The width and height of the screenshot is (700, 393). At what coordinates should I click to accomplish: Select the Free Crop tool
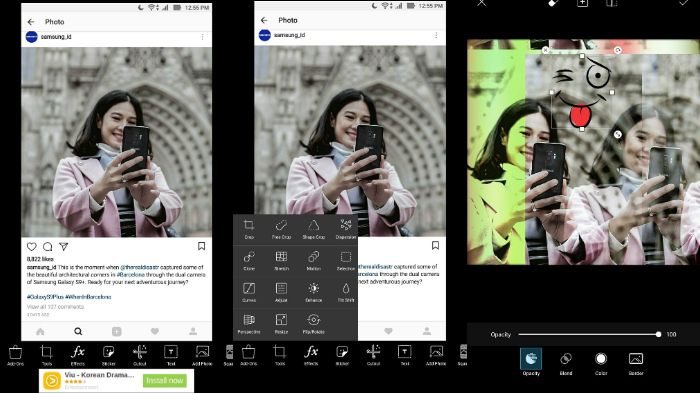click(x=281, y=229)
